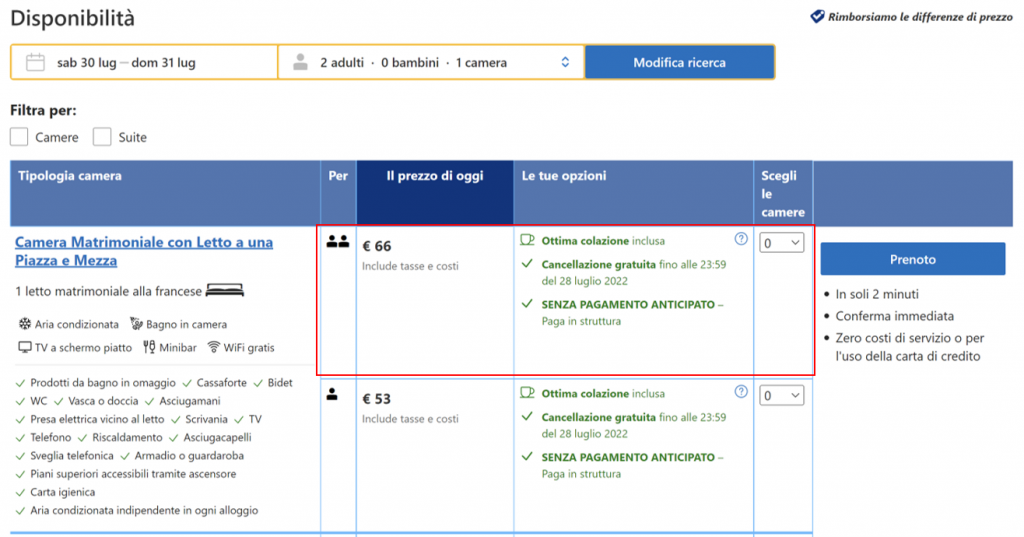Image resolution: width=1024 pixels, height=537 pixels.
Task: Click the help icon in the €53 options
Action: pos(741,392)
